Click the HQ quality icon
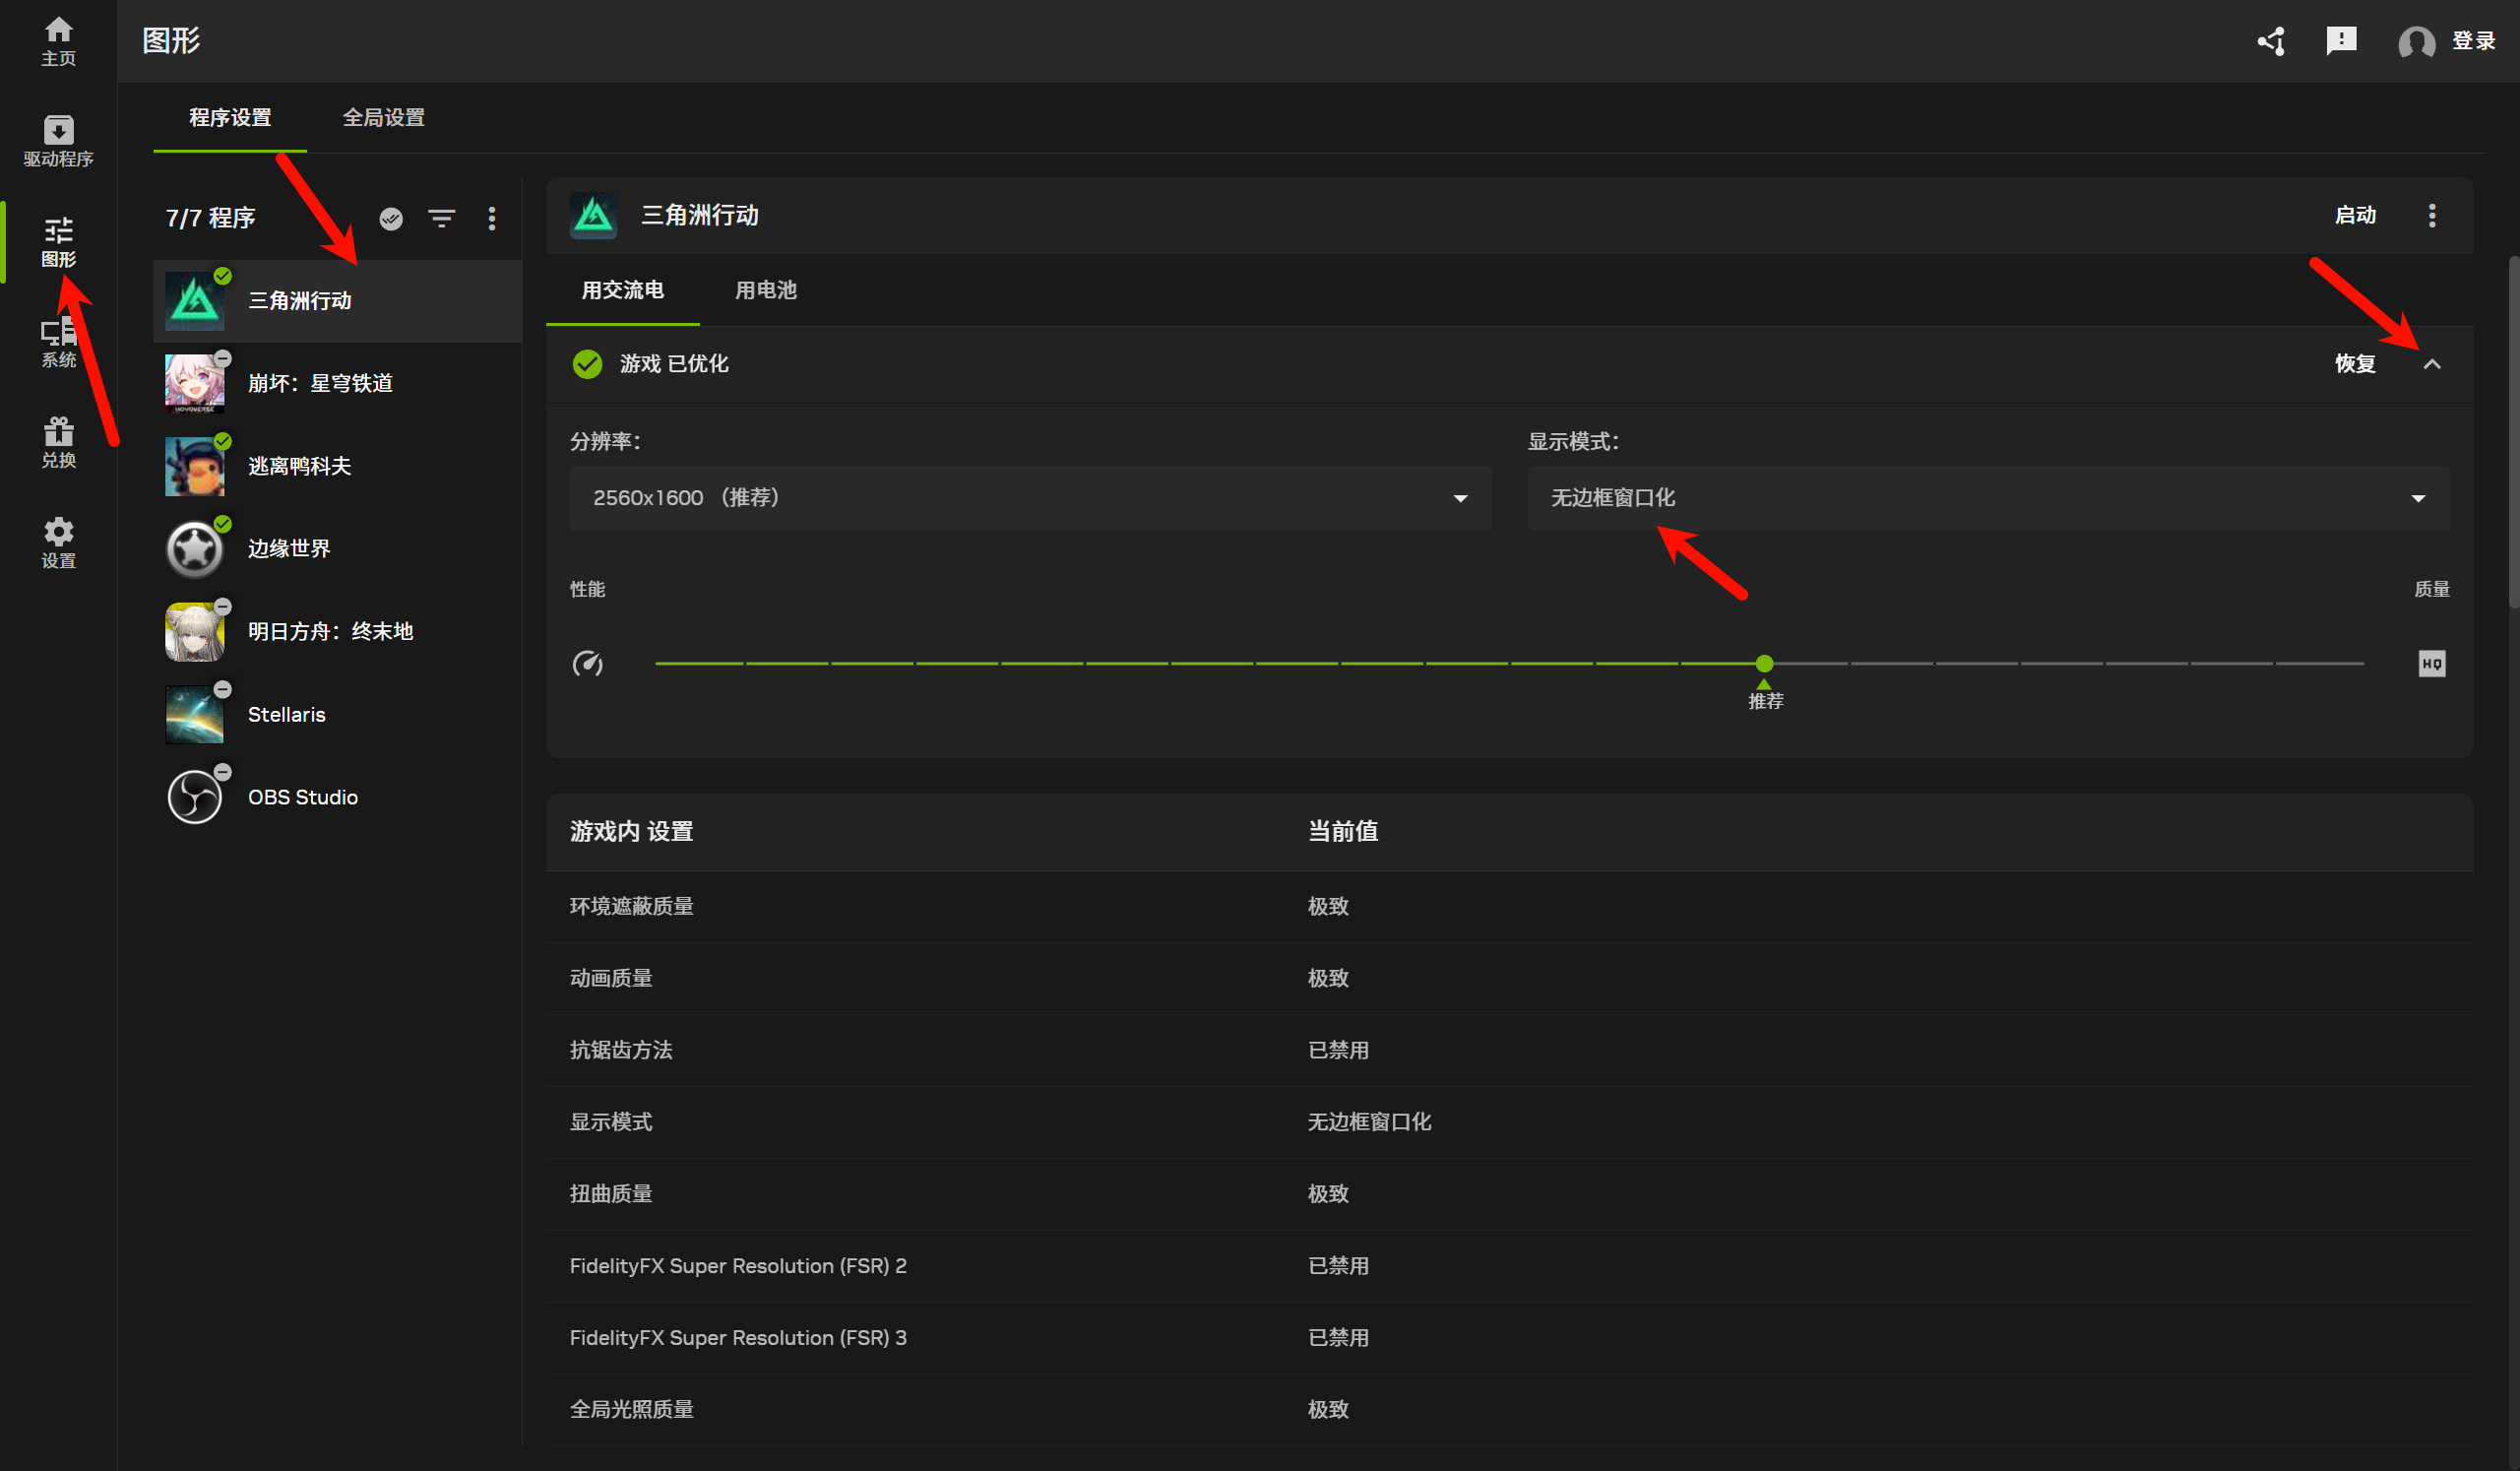Screen dimensions: 2520x1471 [2432, 663]
